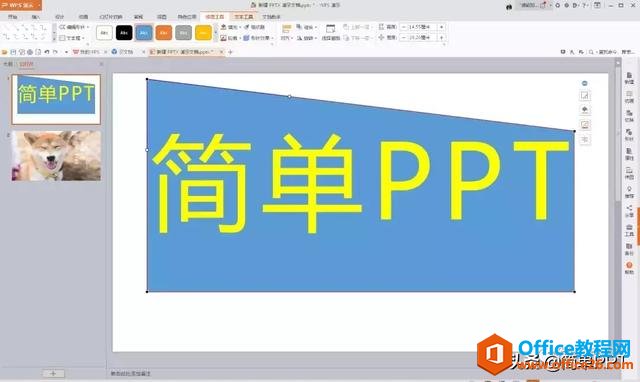Click the redo arrow icon

[55, 52]
